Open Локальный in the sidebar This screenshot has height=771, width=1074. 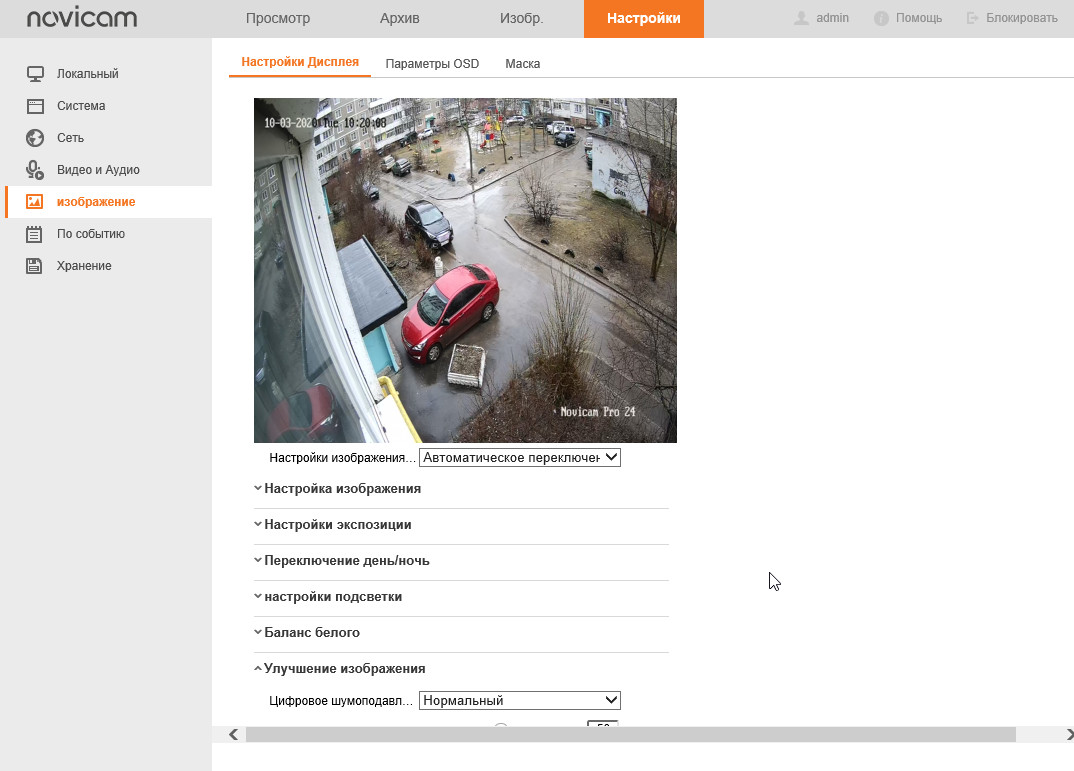[88, 74]
